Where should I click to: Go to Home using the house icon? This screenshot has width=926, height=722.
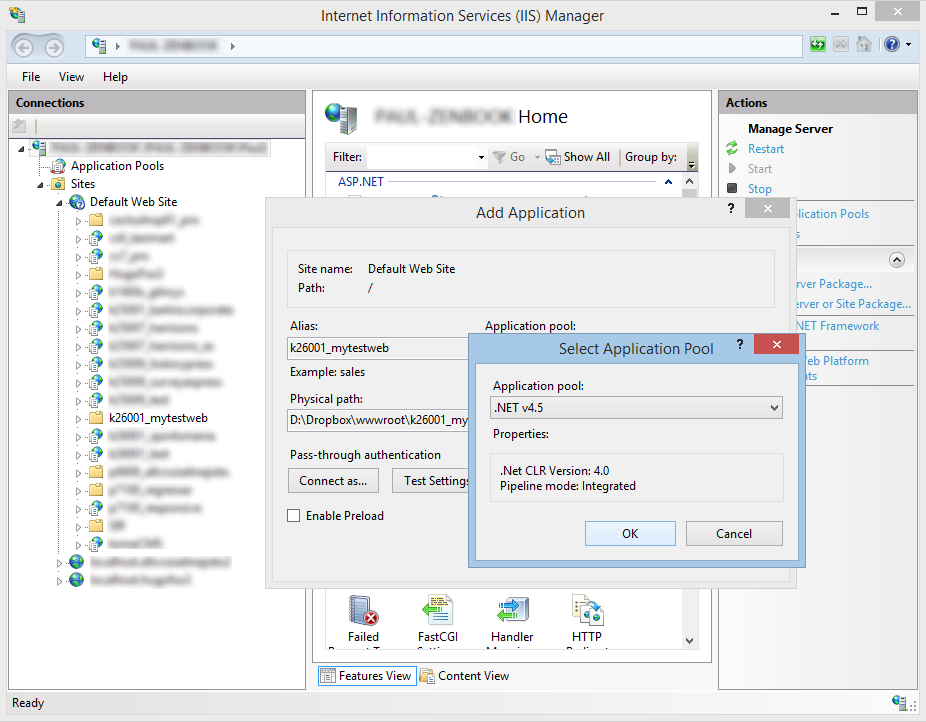(863, 44)
